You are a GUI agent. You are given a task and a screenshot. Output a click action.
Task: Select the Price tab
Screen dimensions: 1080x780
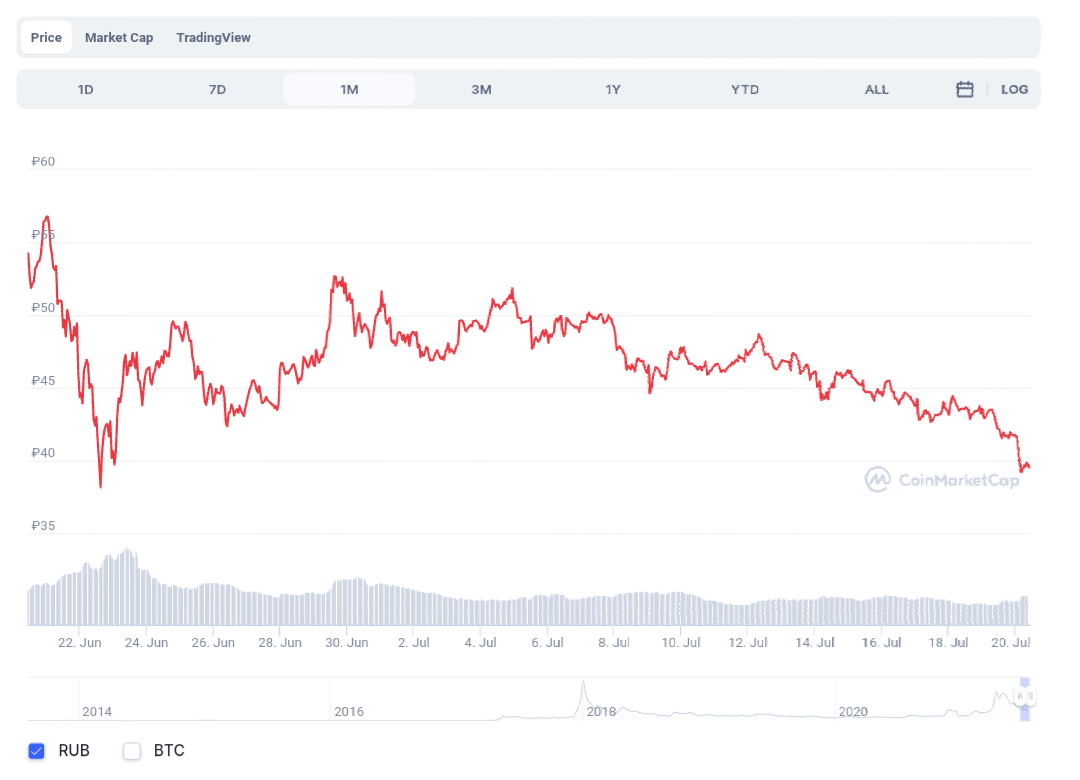pyautogui.click(x=45, y=37)
